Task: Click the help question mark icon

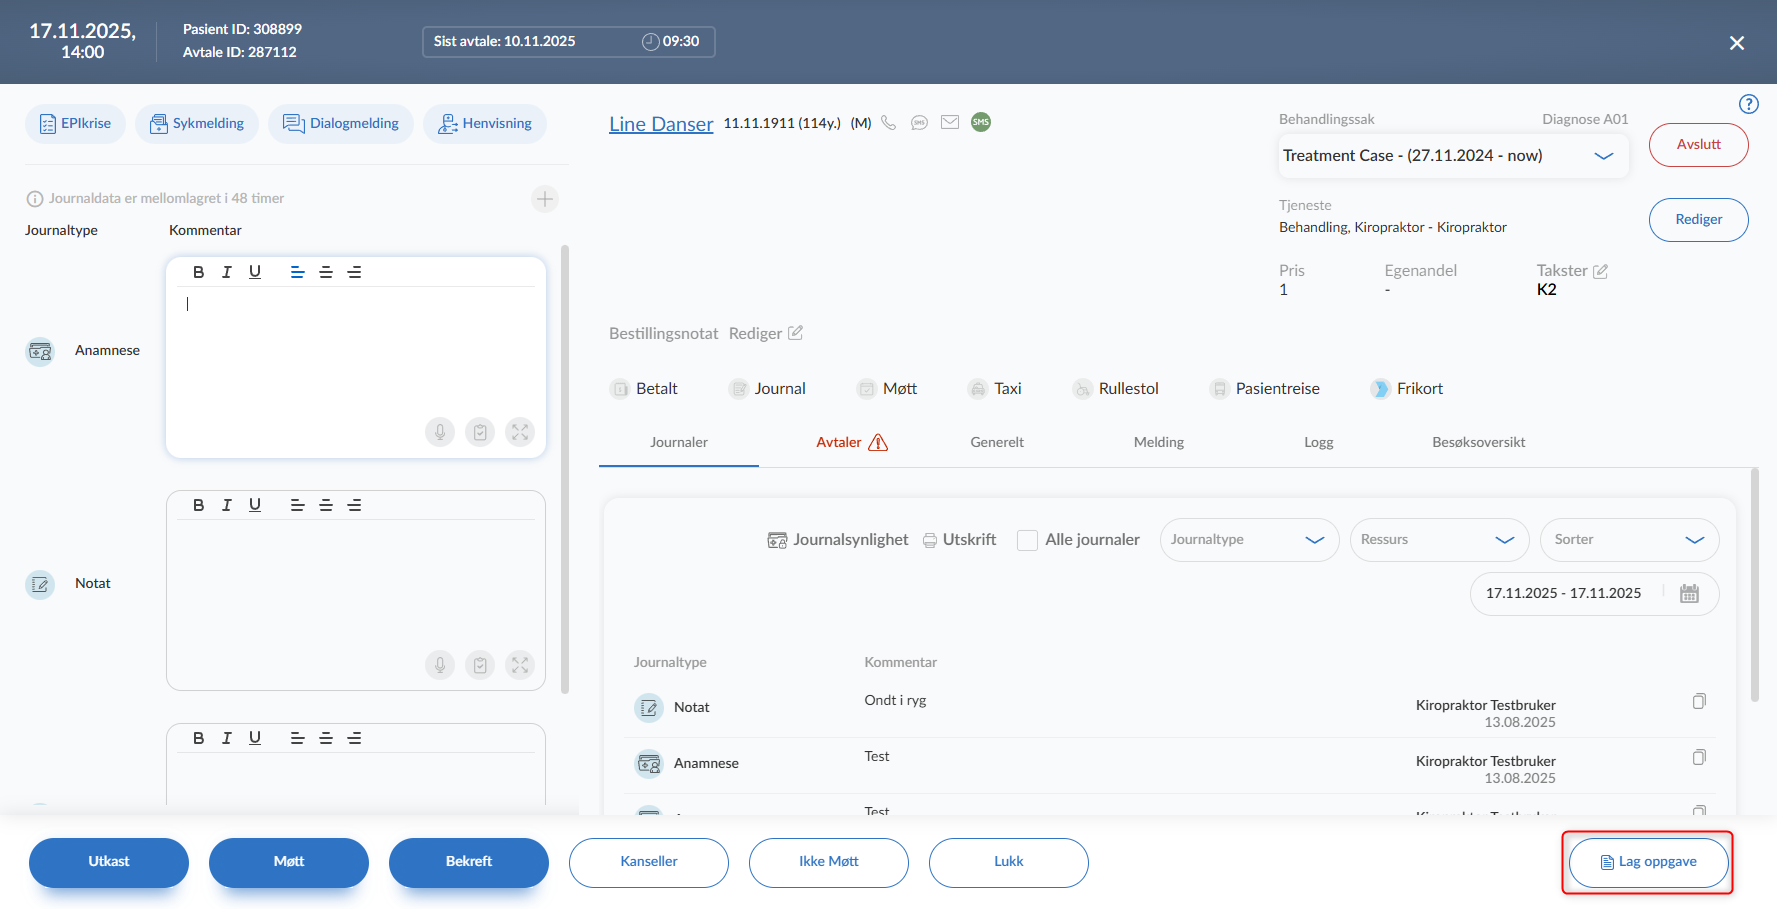Action: click(1748, 104)
